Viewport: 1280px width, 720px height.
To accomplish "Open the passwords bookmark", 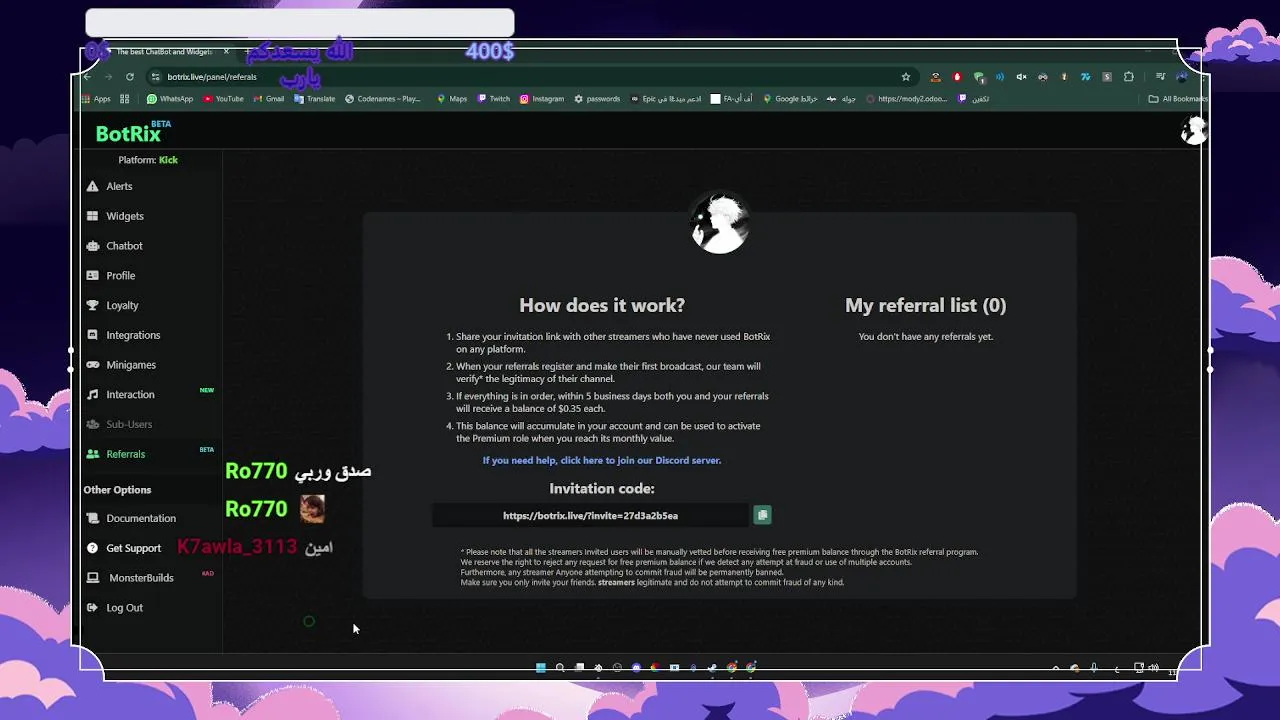I will (x=597, y=99).
